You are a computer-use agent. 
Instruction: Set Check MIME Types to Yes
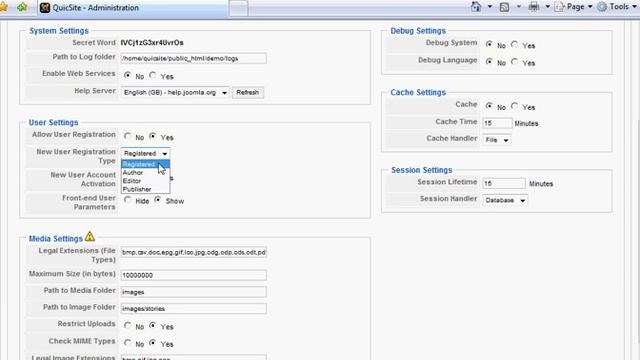coord(153,343)
